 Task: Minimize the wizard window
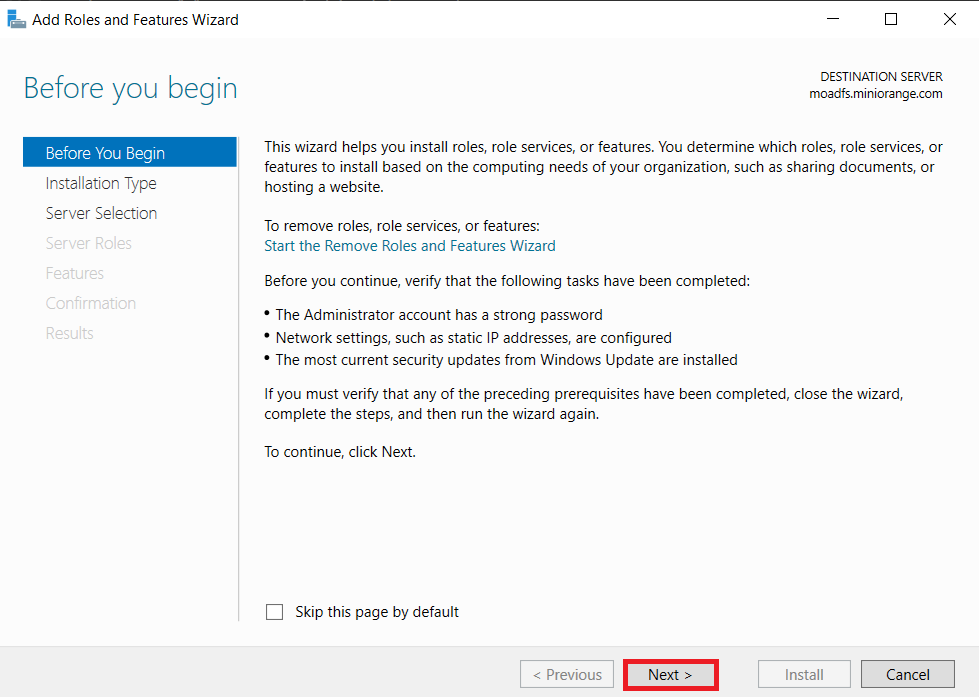[833, 18]
